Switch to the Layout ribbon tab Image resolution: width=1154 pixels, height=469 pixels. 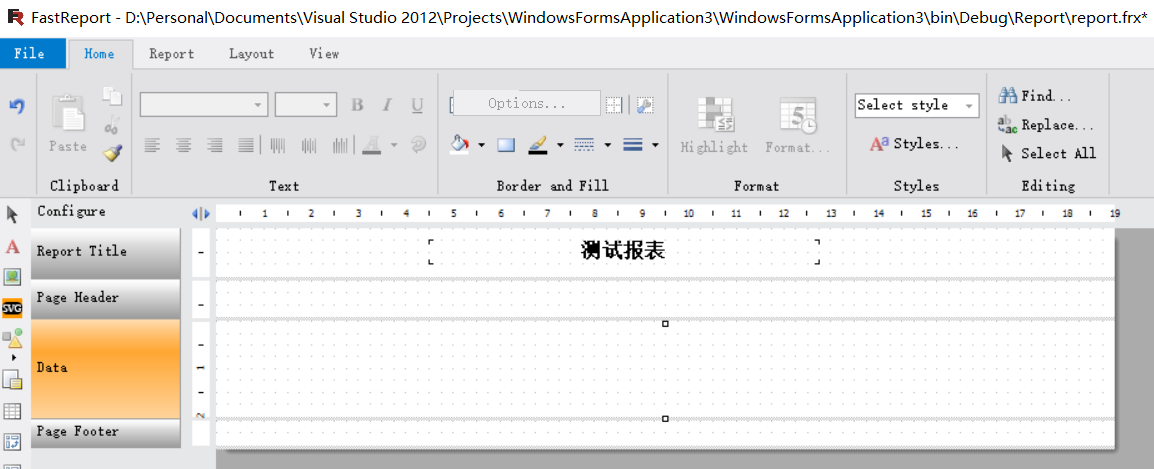tap(251, 54)
